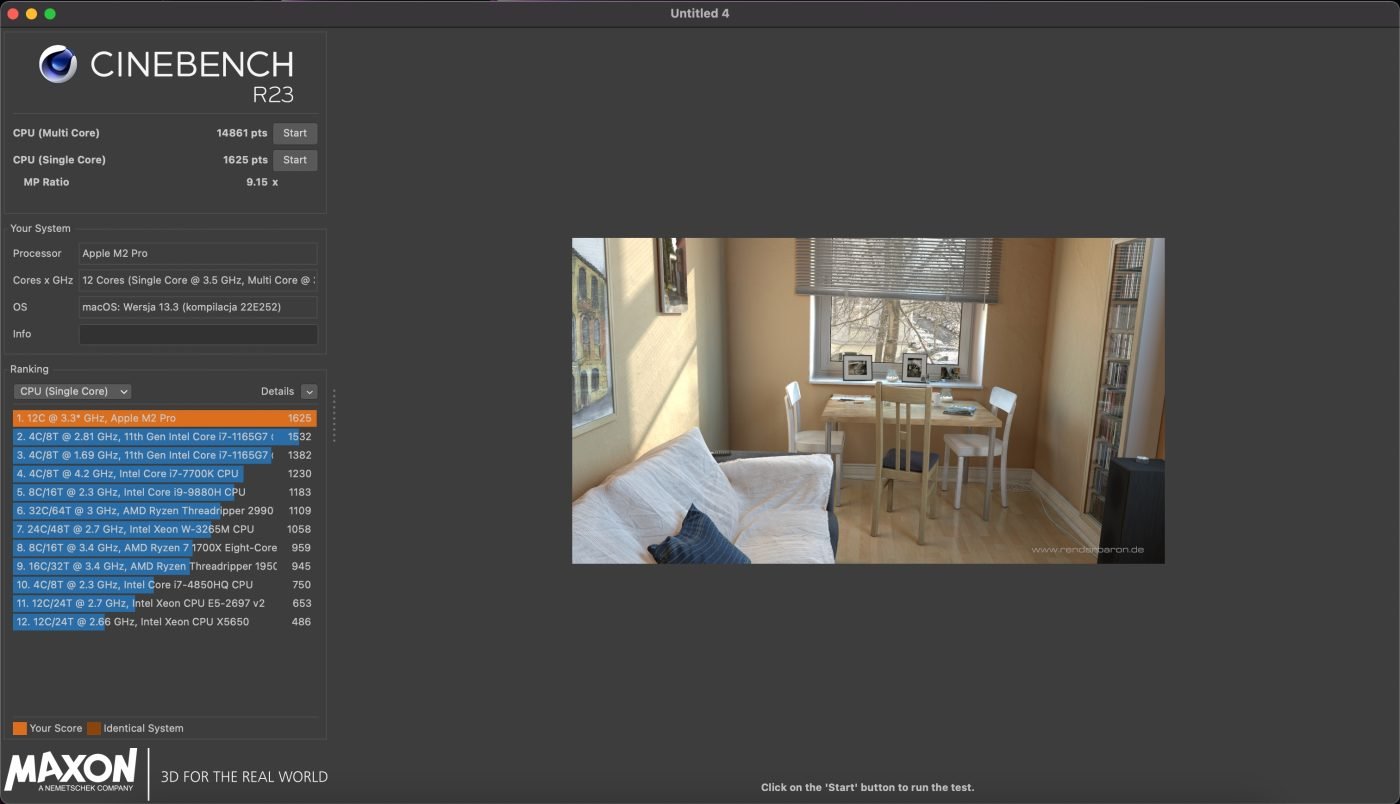The width and height of the screenshot is (1400, 804).
Task: Click the Processor field showing Apple M2 Pro
Action: [x=198, y=254]
